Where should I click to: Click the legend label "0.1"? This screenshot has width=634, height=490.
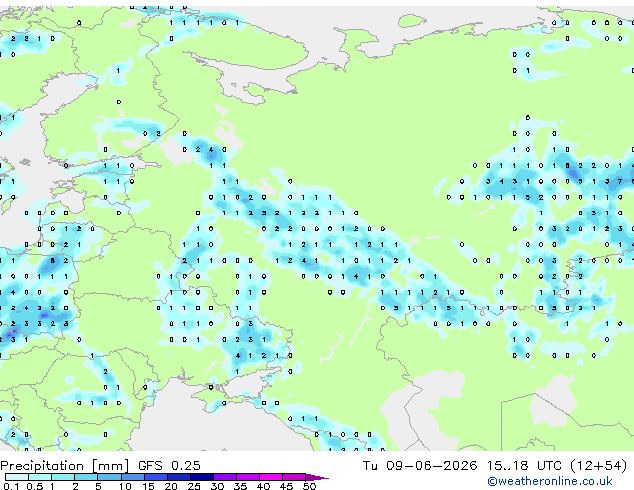pyautogui.click(x=11, y=486)
